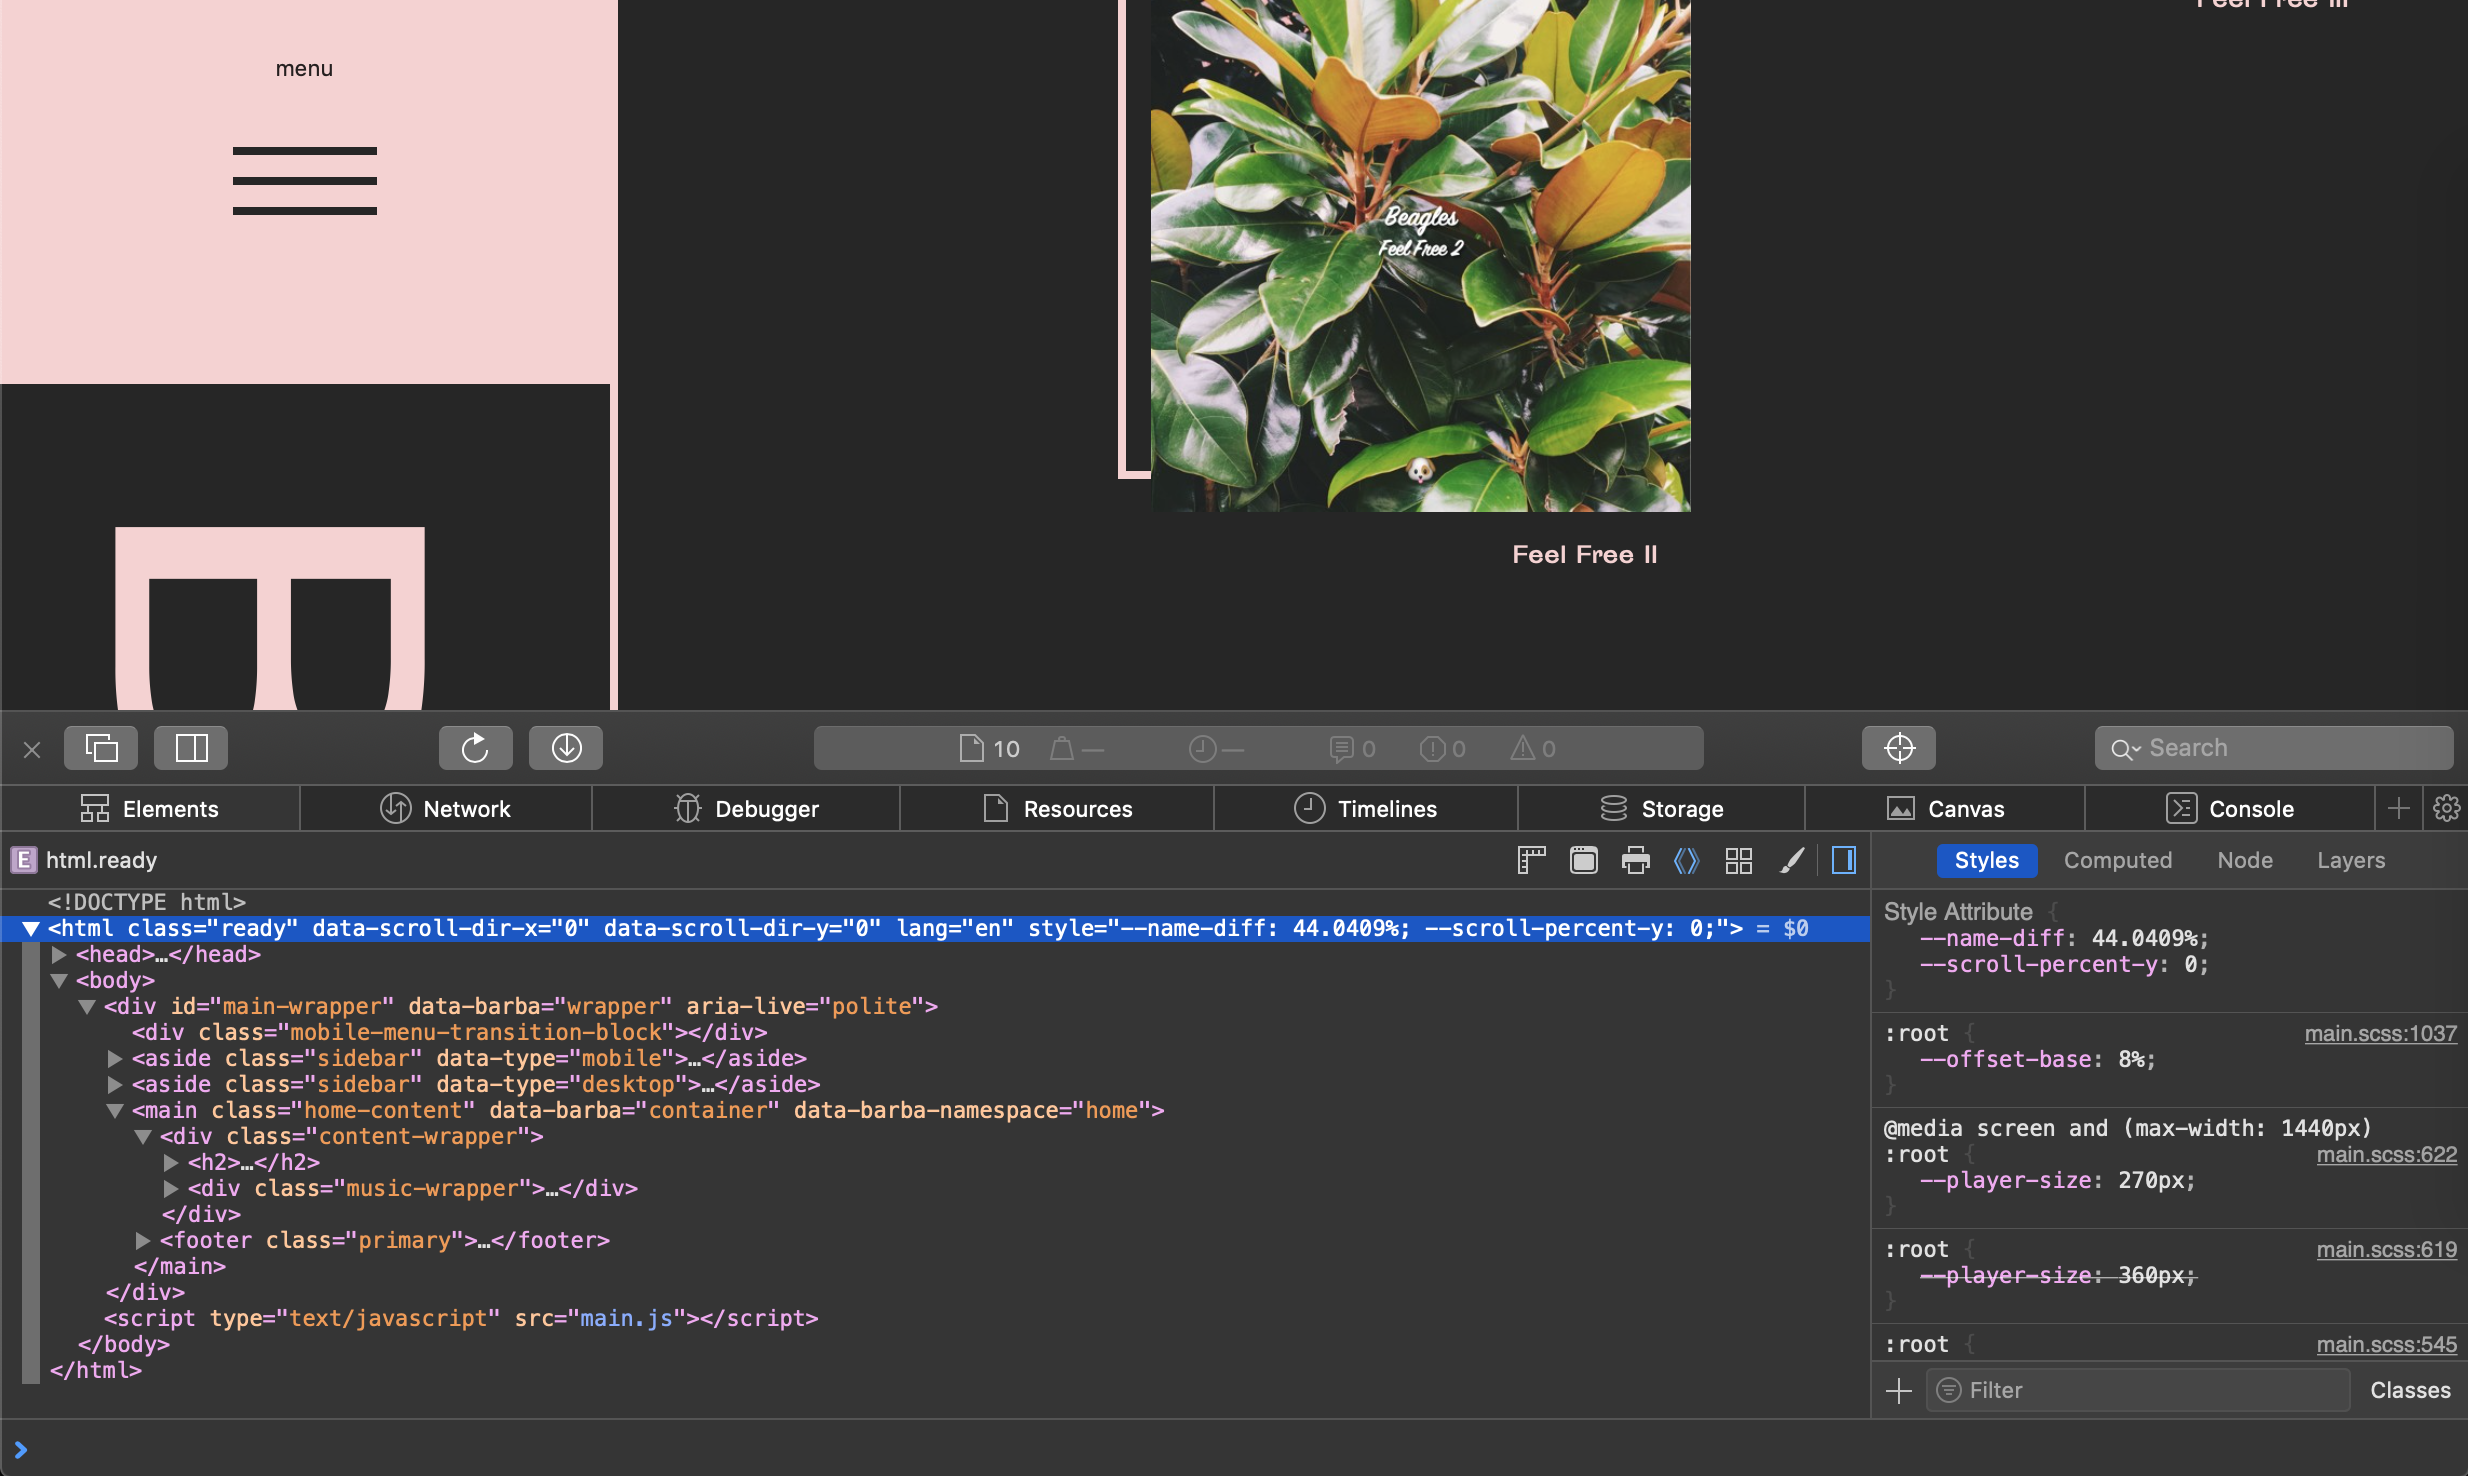
Task: Switch to the Network tab
Action: click(x=446, y=808)
